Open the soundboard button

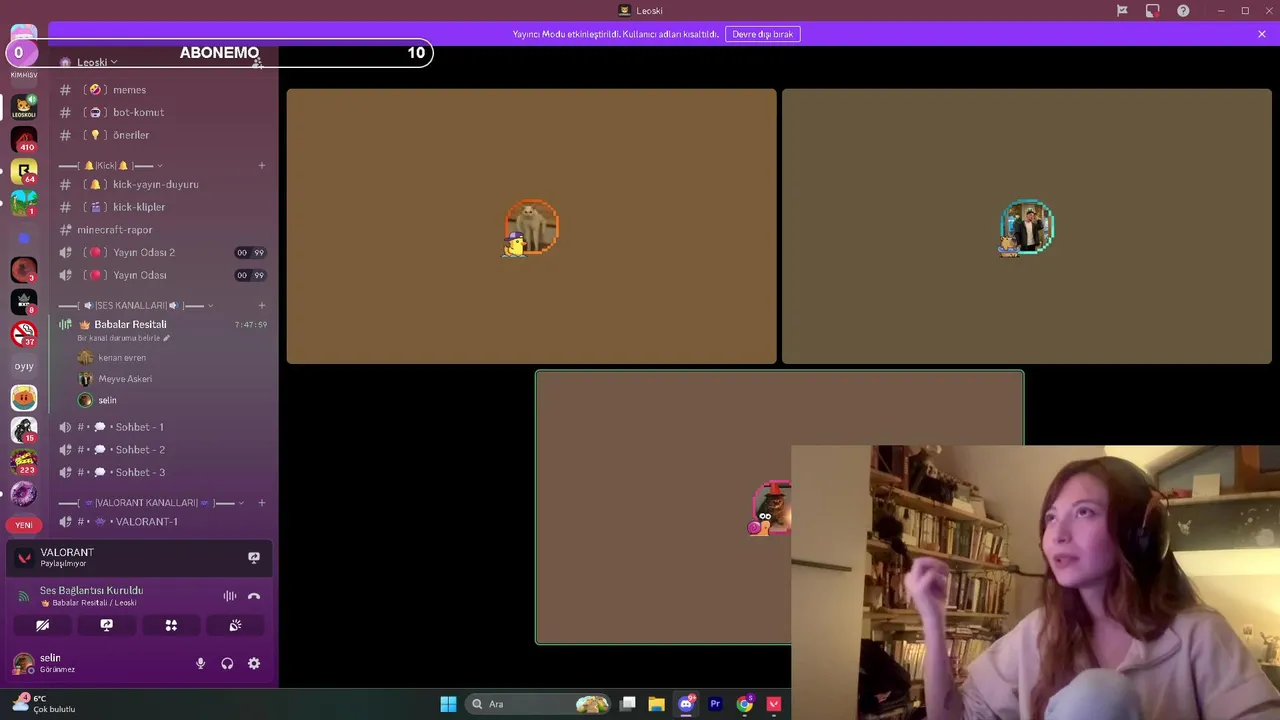point(235,625)
